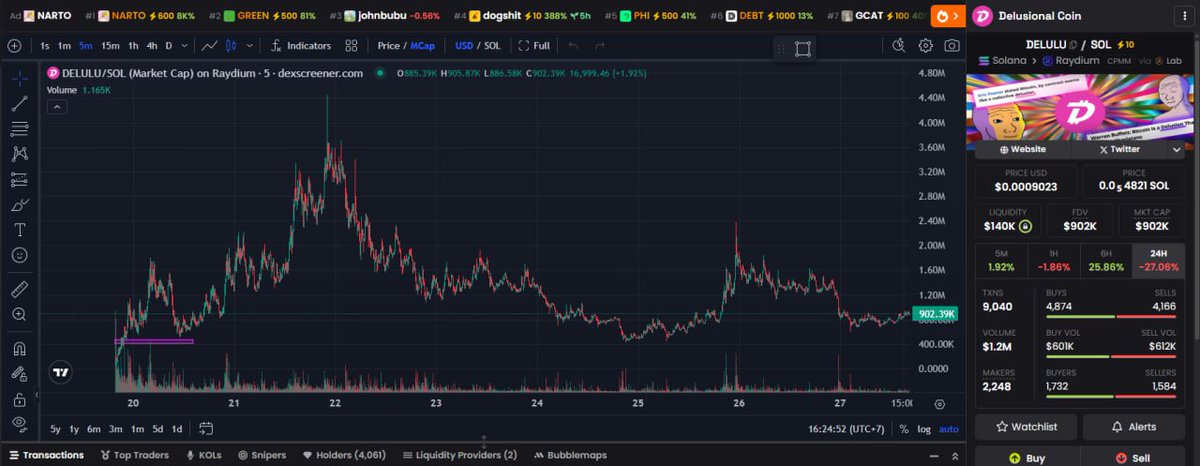Select the ruler measure tool
This screenshot has width=1200, height=466.
coord(19,289)
